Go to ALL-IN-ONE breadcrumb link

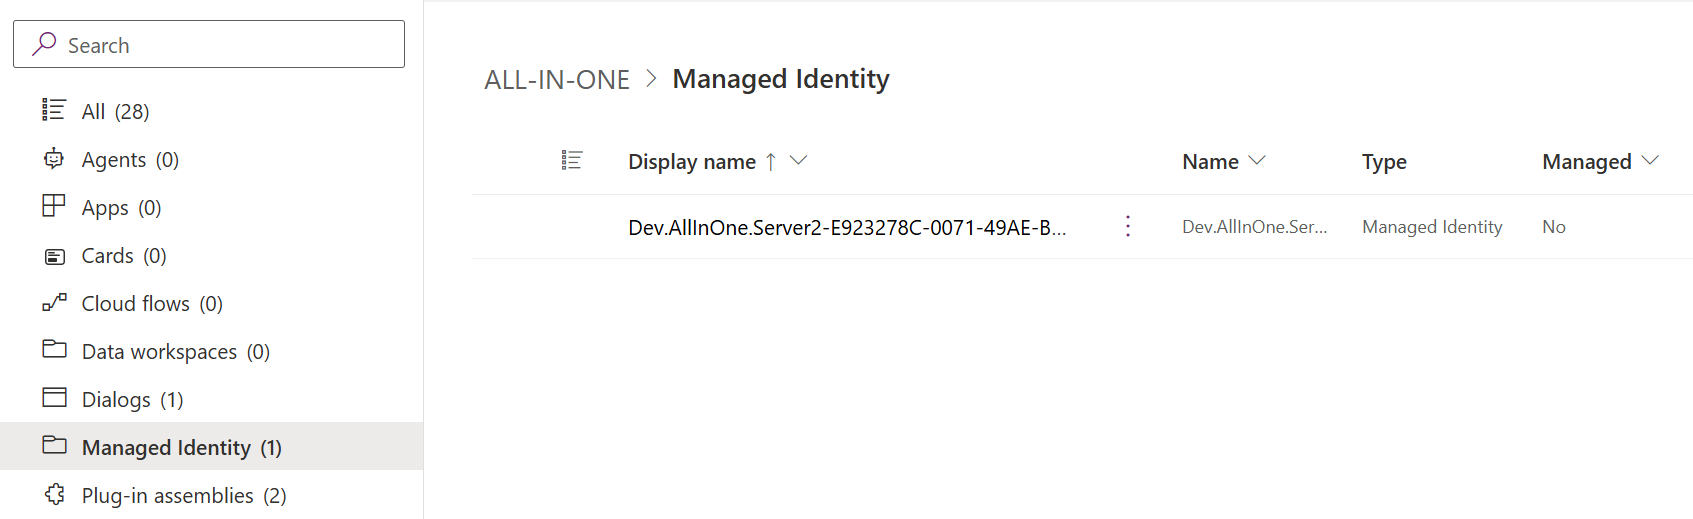557,79
